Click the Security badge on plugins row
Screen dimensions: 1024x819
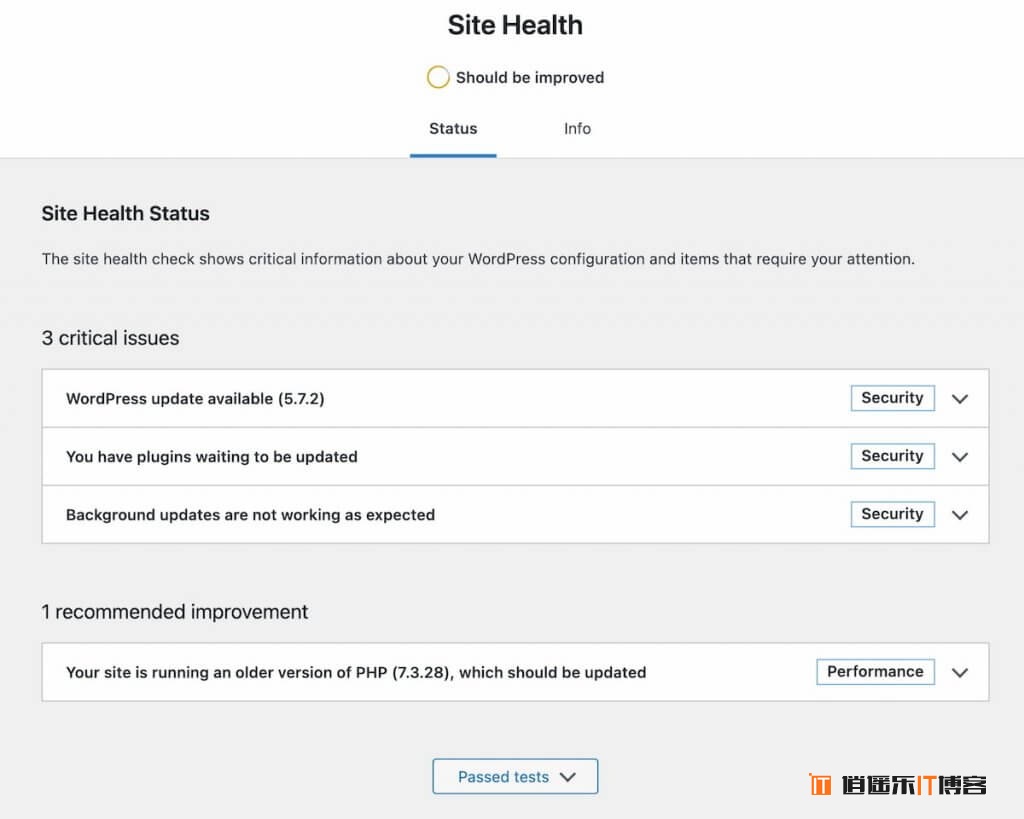[892, 456]
